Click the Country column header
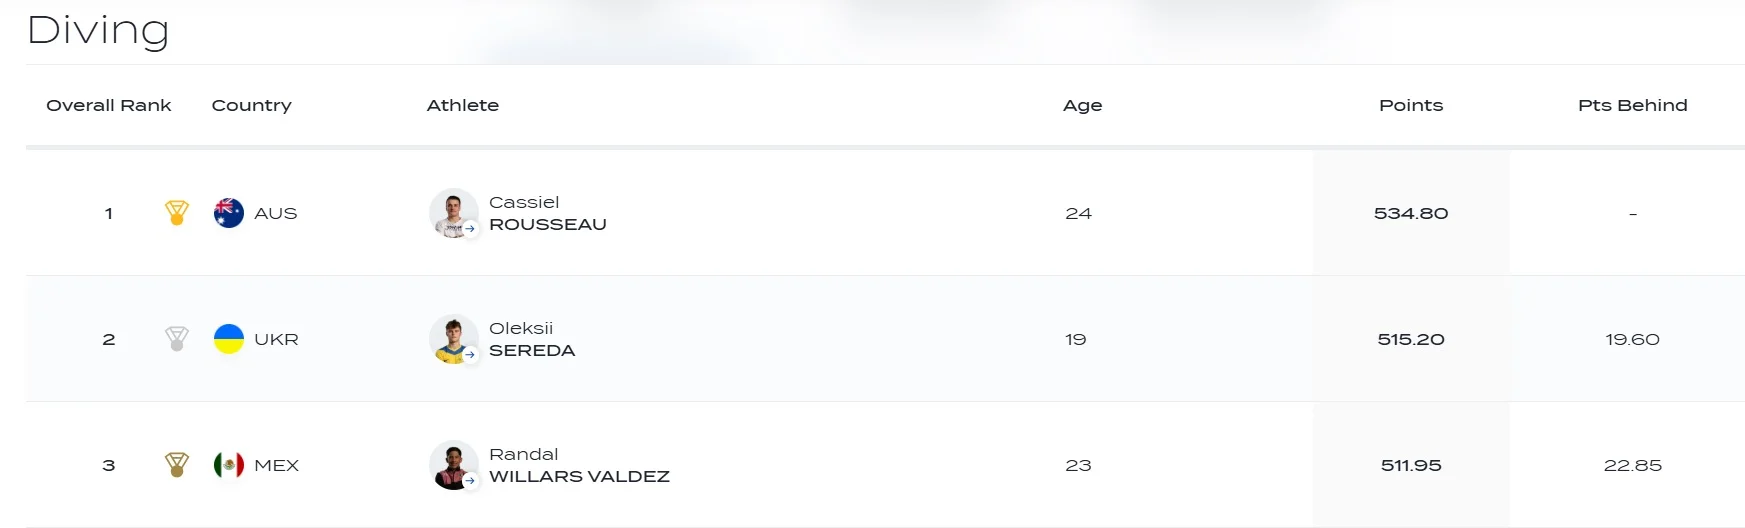 click(x=252, y=105)
